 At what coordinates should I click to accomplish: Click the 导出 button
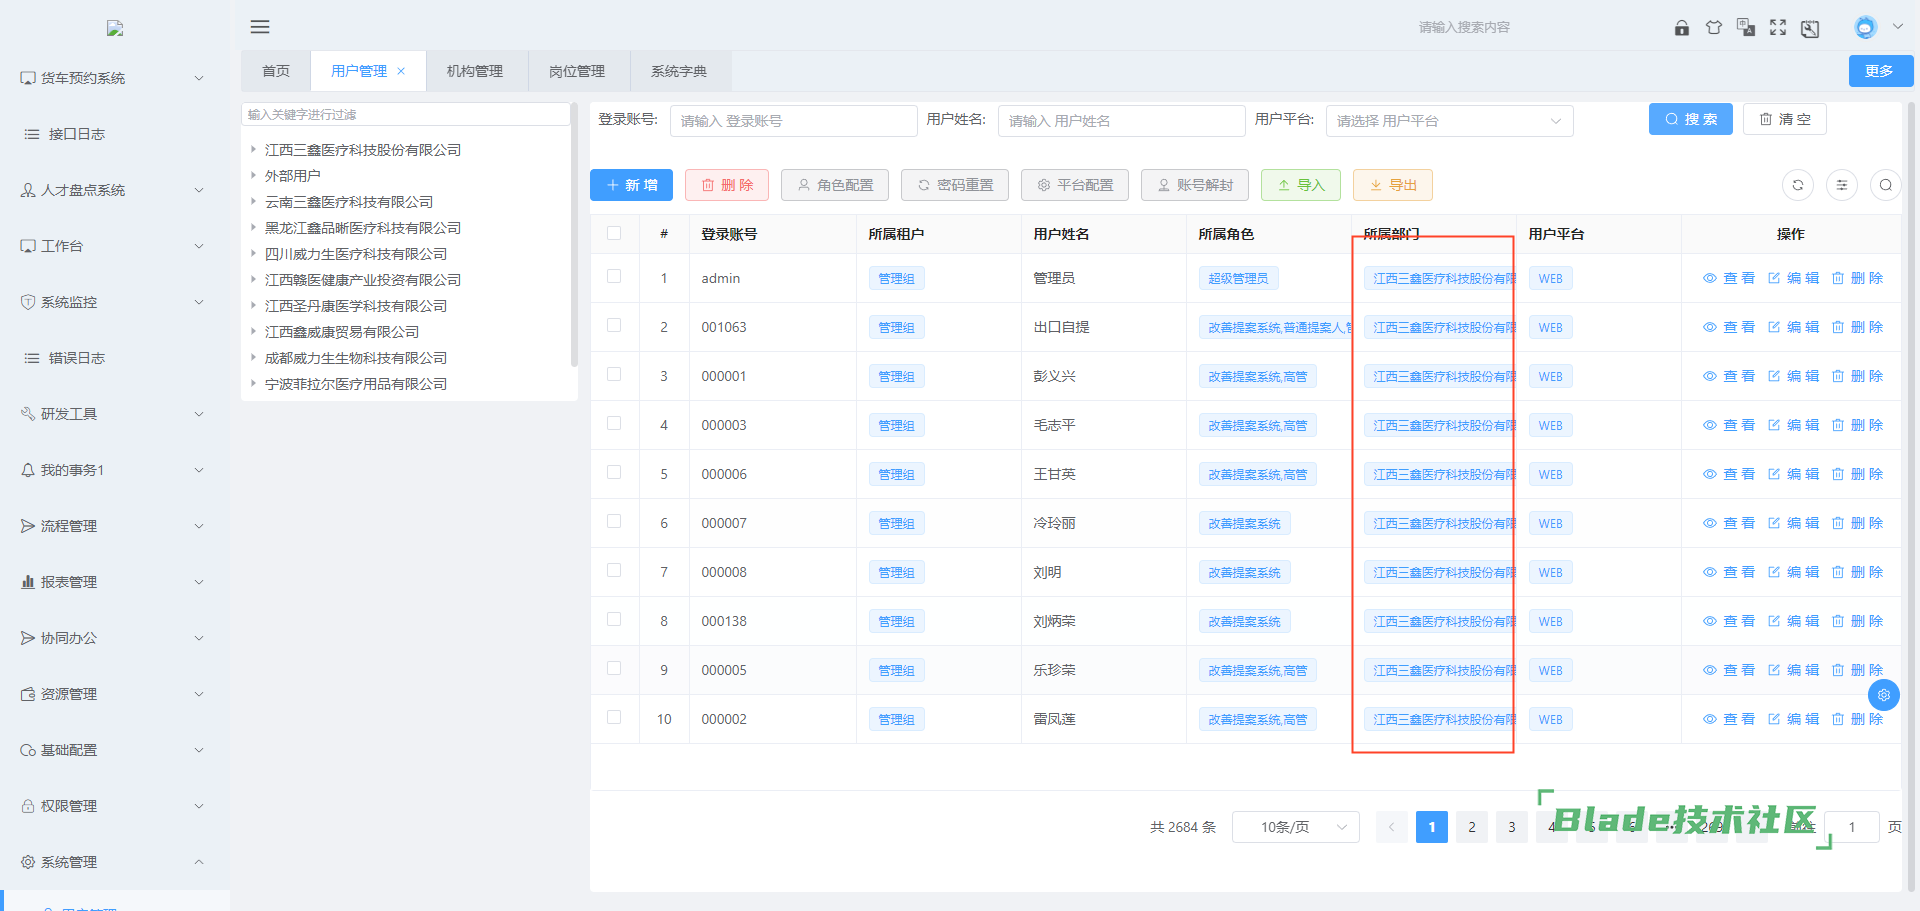1393,185
